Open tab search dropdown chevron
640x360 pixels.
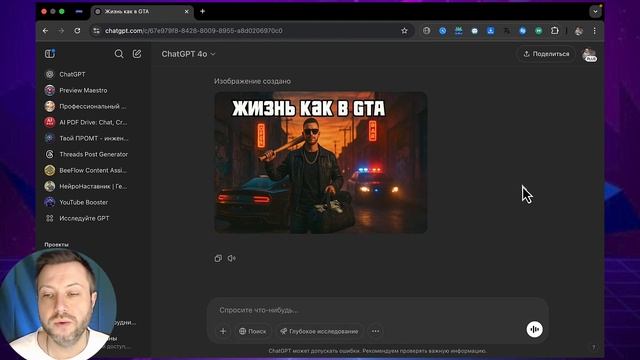click(596, 11)
